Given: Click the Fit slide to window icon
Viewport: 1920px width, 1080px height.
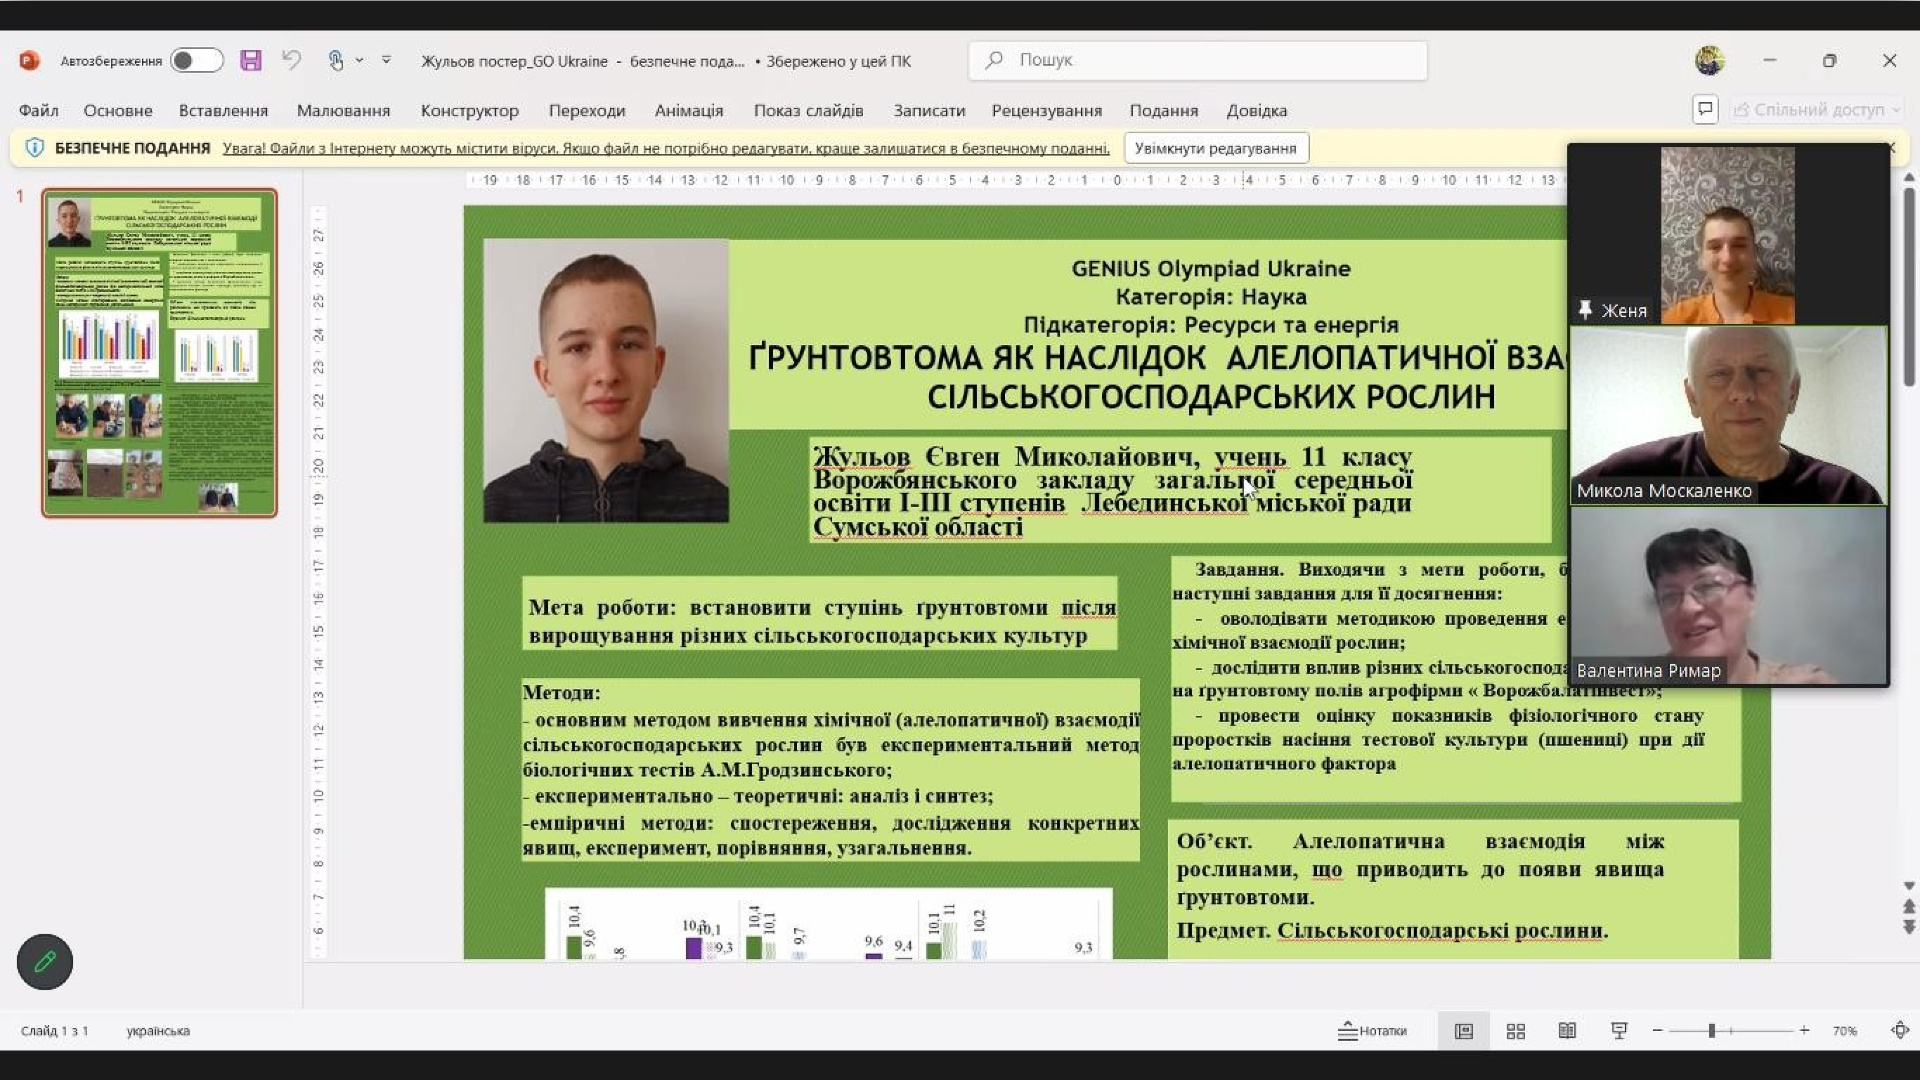Looking at the screenshot, I should coord(1900,1030).
